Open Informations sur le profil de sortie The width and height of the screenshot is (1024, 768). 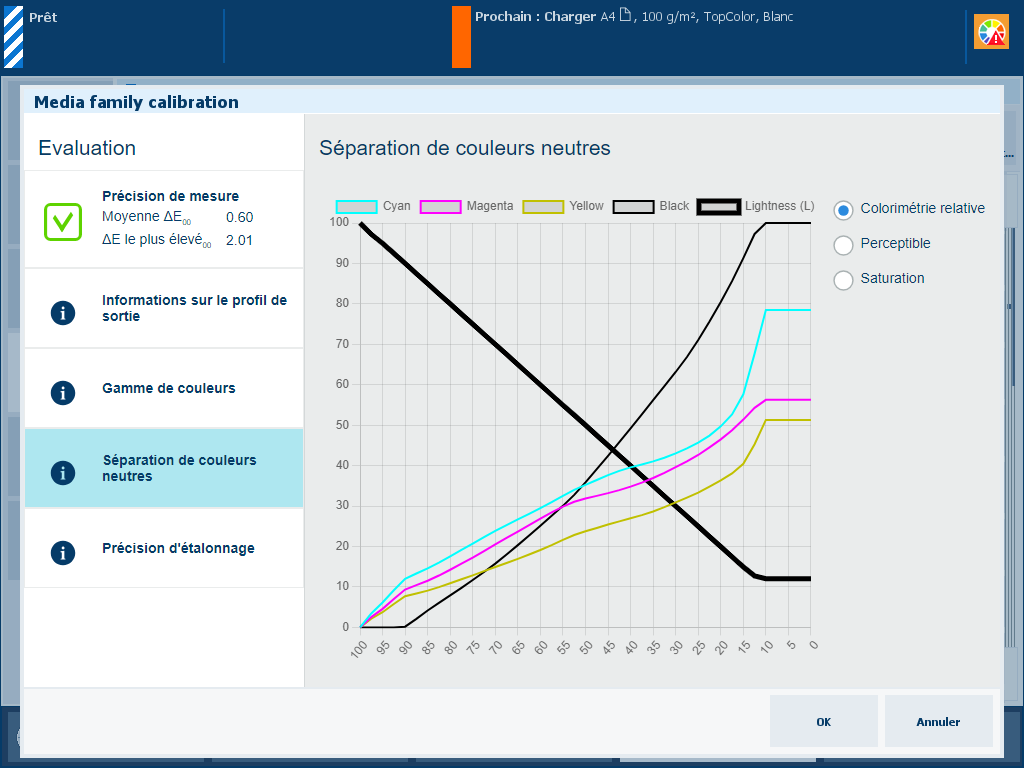point(194,308)
